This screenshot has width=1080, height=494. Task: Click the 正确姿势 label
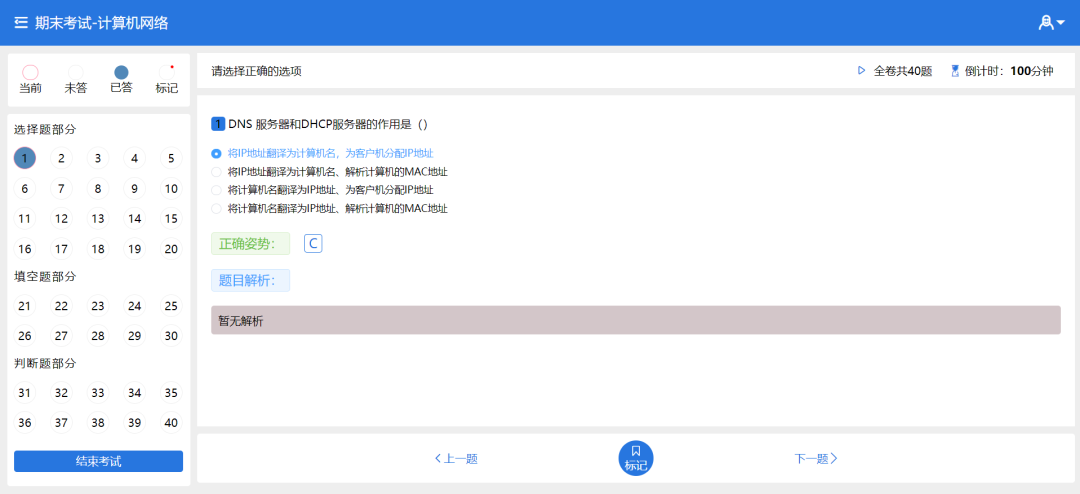click(x=250, y=244)
